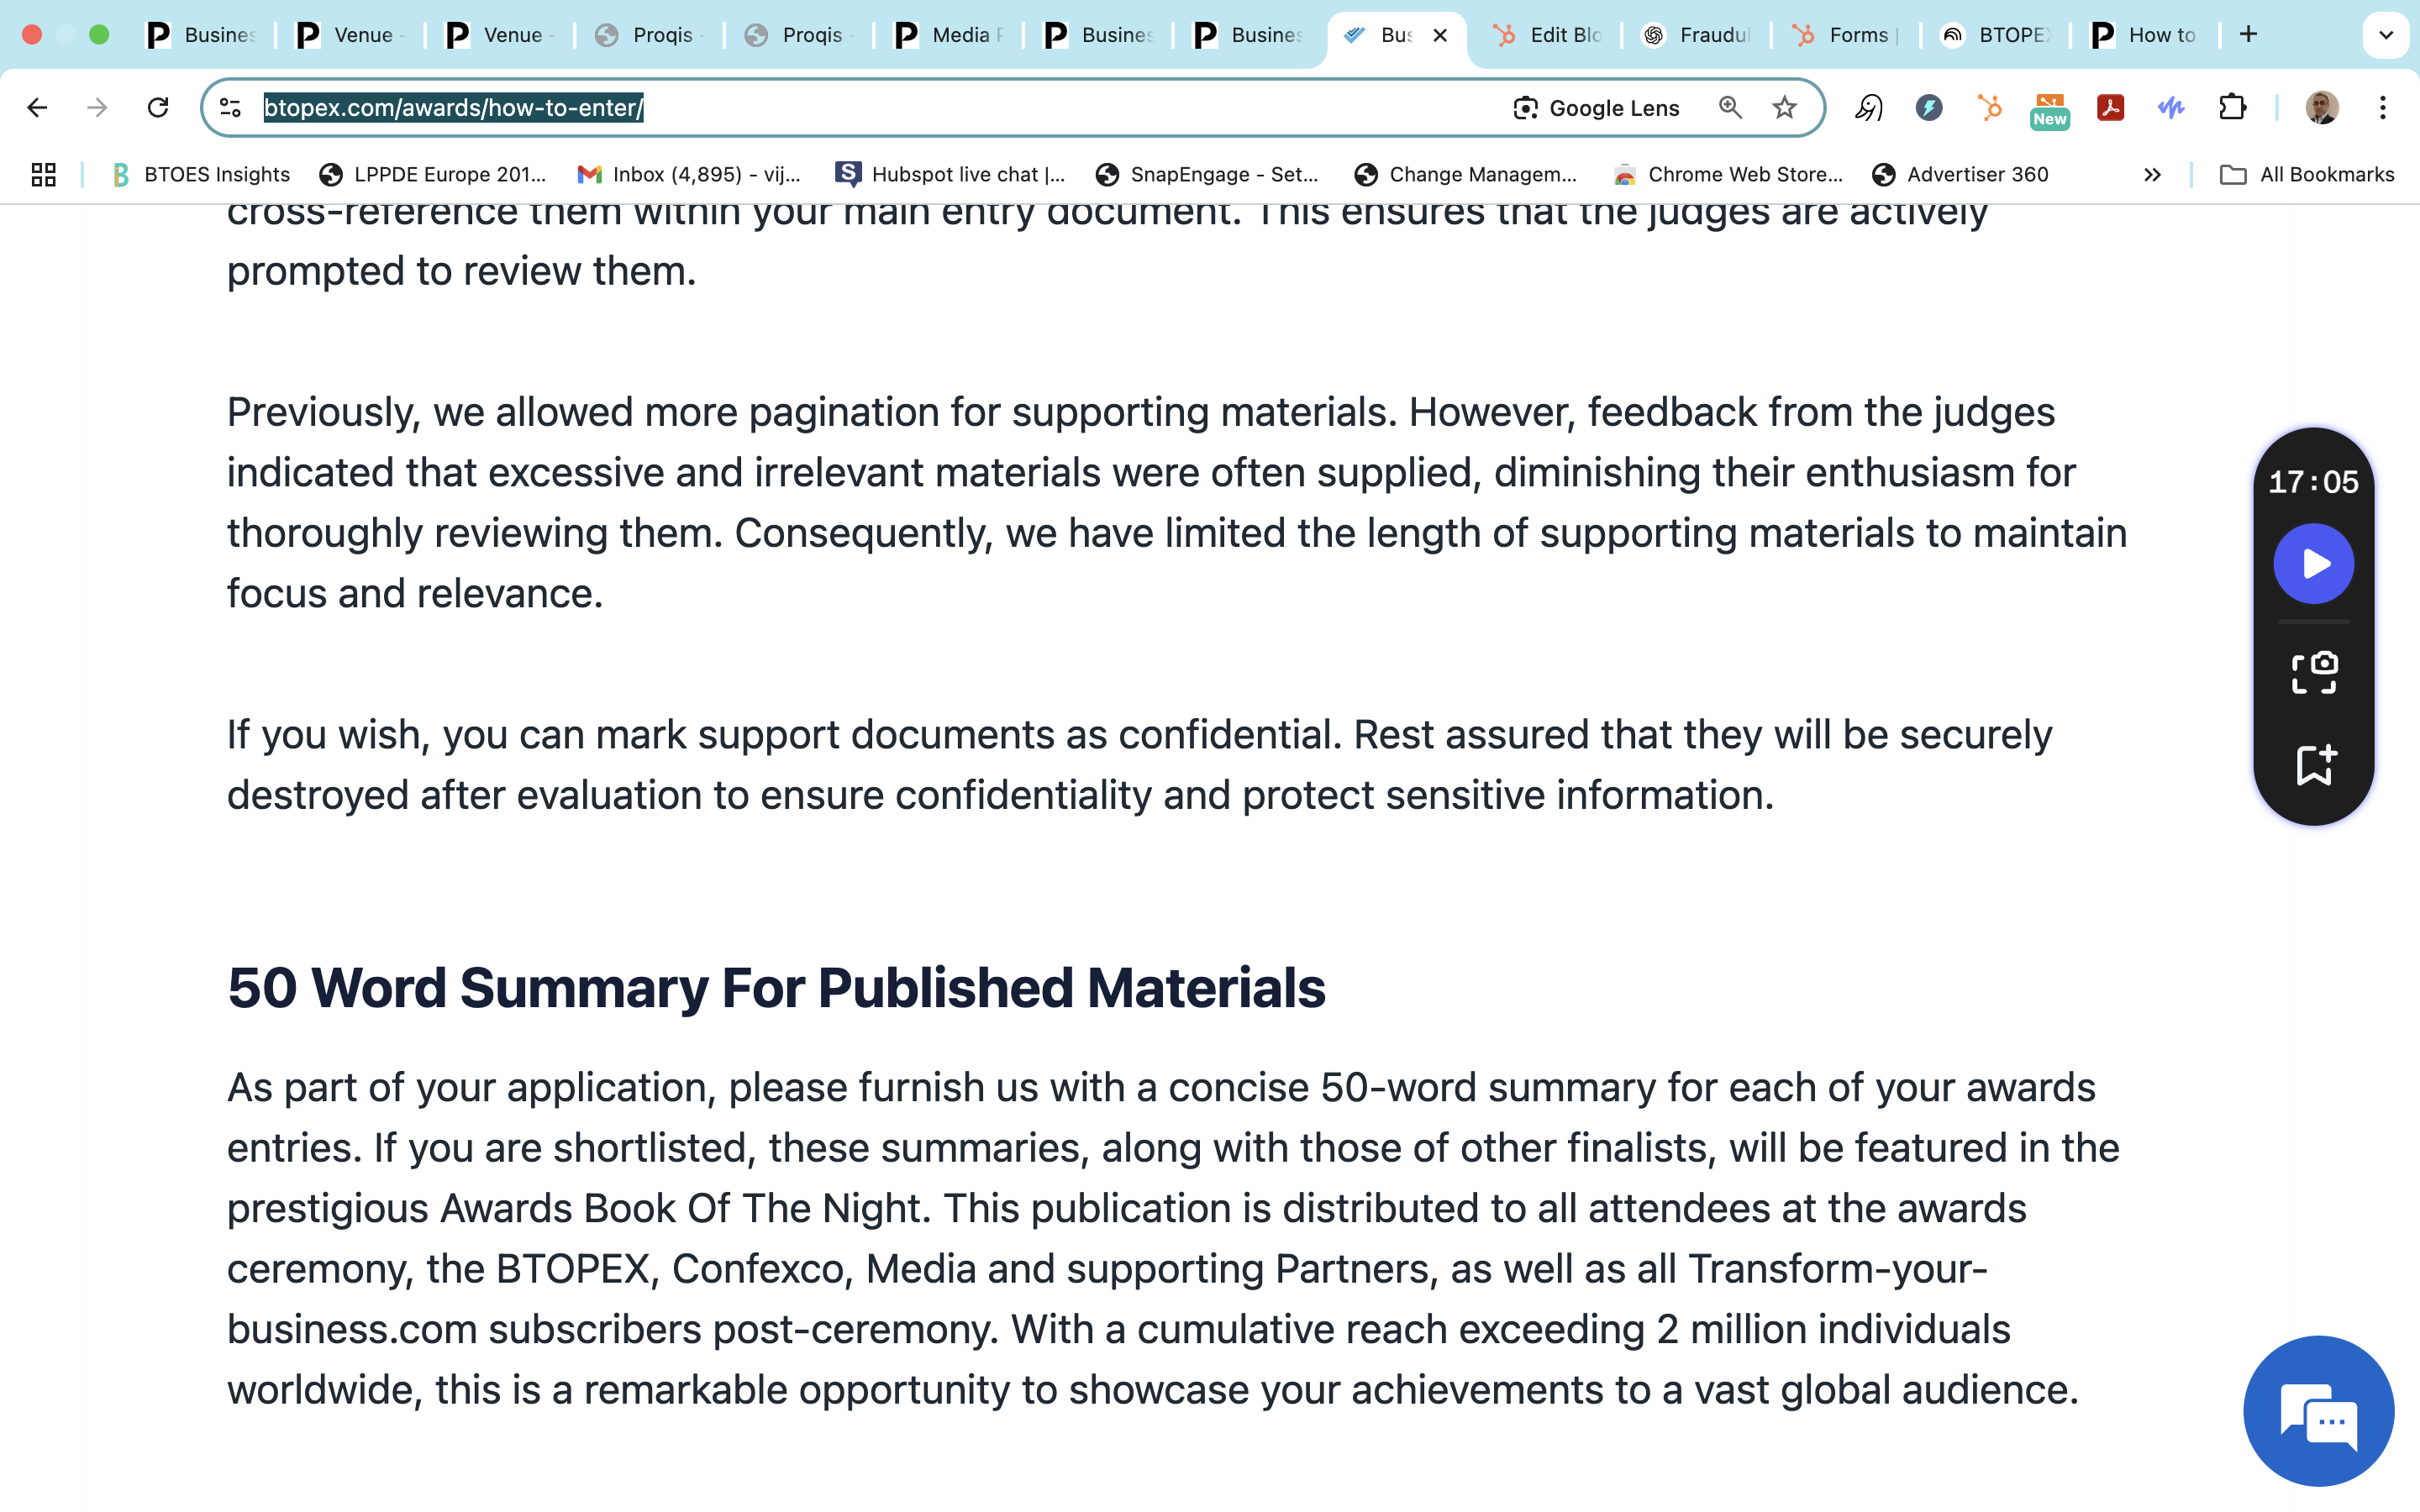The image size is (2420, 1512).
Task: Bookmark this page with the star icon
Action: tap(1784, 108)
